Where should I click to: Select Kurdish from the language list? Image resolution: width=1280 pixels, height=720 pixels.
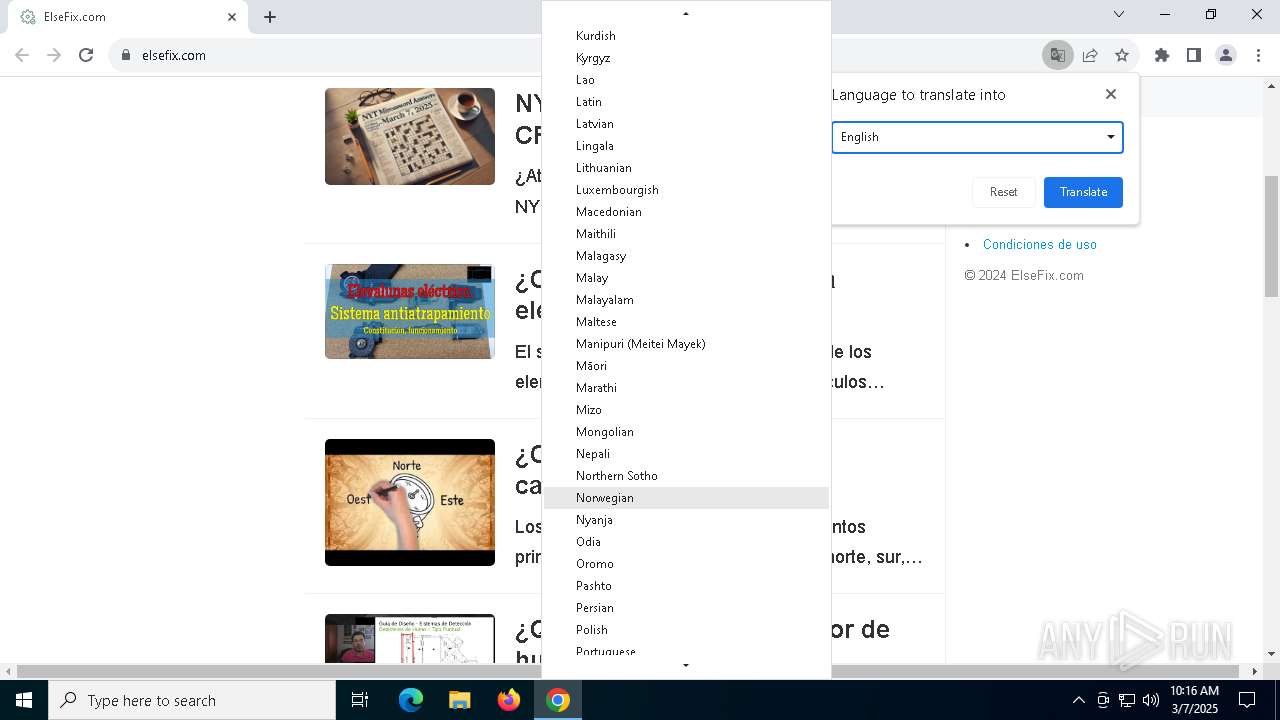[686, 36]
